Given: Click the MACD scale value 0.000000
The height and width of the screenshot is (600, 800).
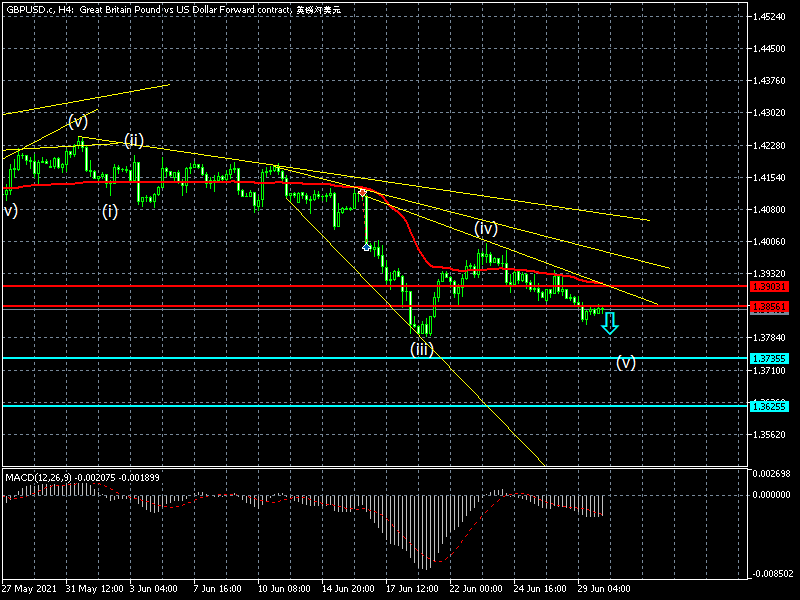Looking at the screenshot, I should [x=771, y=495].
